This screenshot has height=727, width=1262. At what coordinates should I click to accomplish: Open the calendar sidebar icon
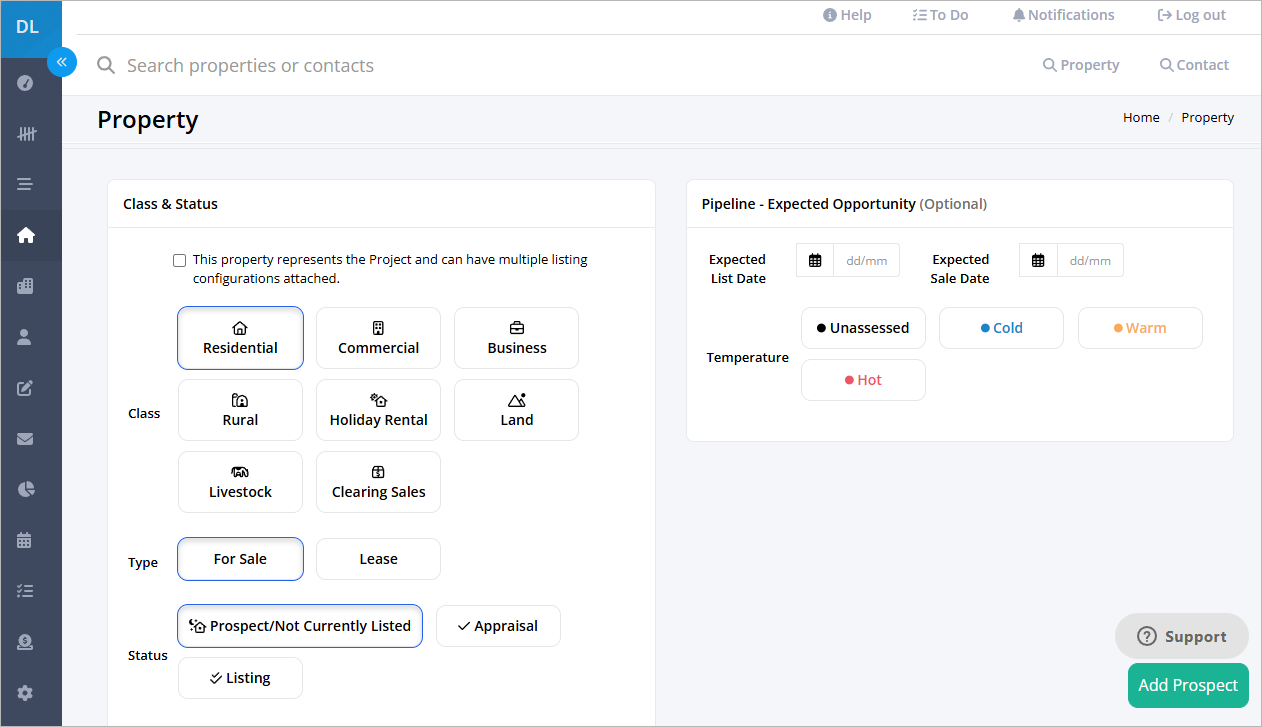point(26,540)
